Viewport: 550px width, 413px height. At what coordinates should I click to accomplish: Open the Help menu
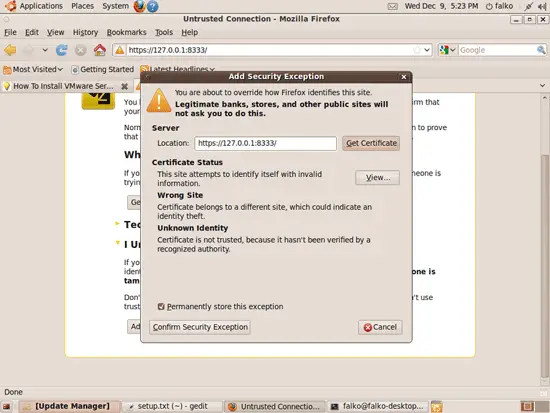click(x=189, y=32)
